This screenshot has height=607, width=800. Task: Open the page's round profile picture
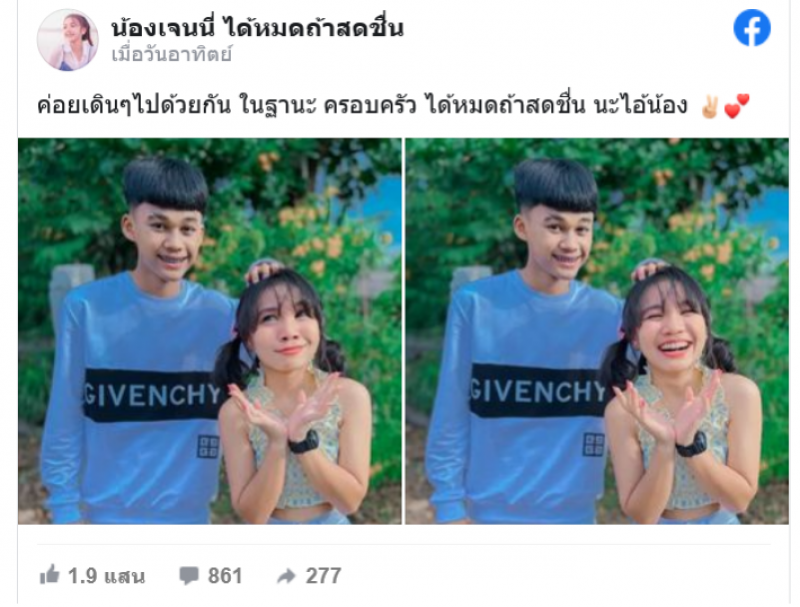pyautogui.click(x=67, y=40)
